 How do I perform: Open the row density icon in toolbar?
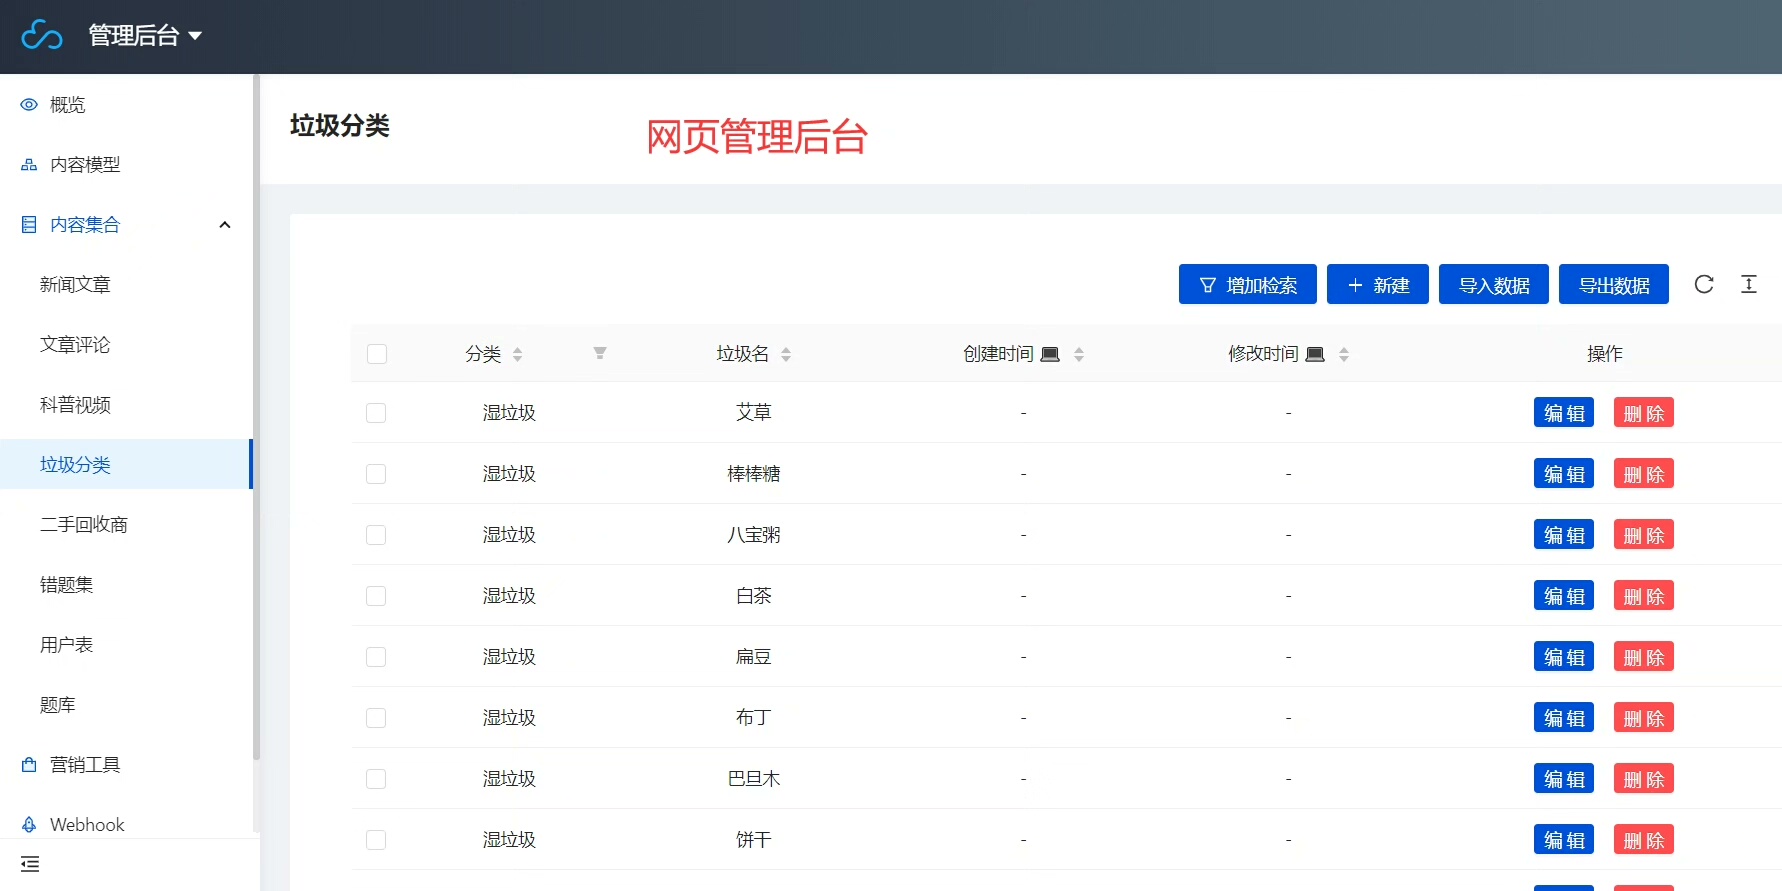pos(1748,285)
